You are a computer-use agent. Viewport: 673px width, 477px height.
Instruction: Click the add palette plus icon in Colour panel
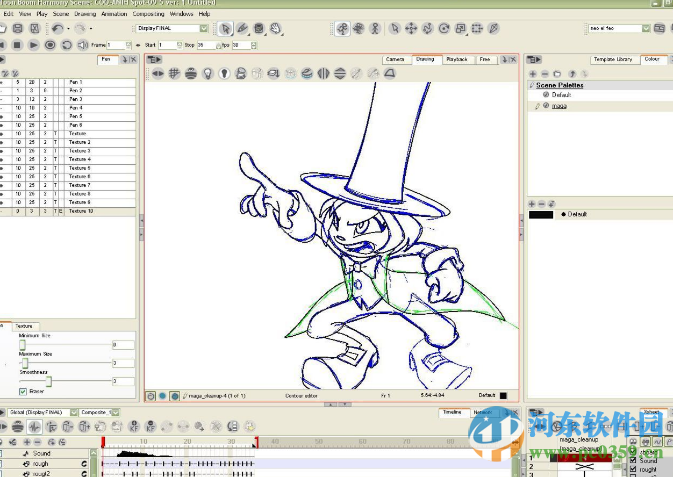533,74
